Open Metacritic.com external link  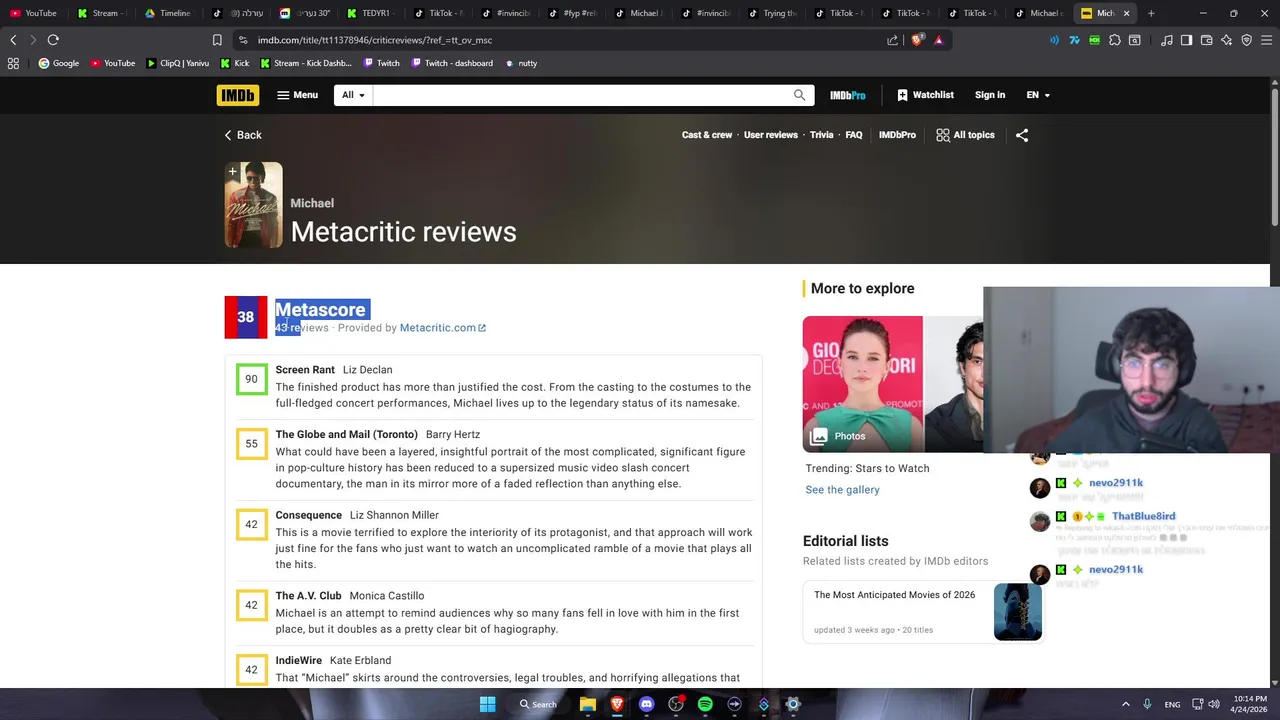coord(442,328)
